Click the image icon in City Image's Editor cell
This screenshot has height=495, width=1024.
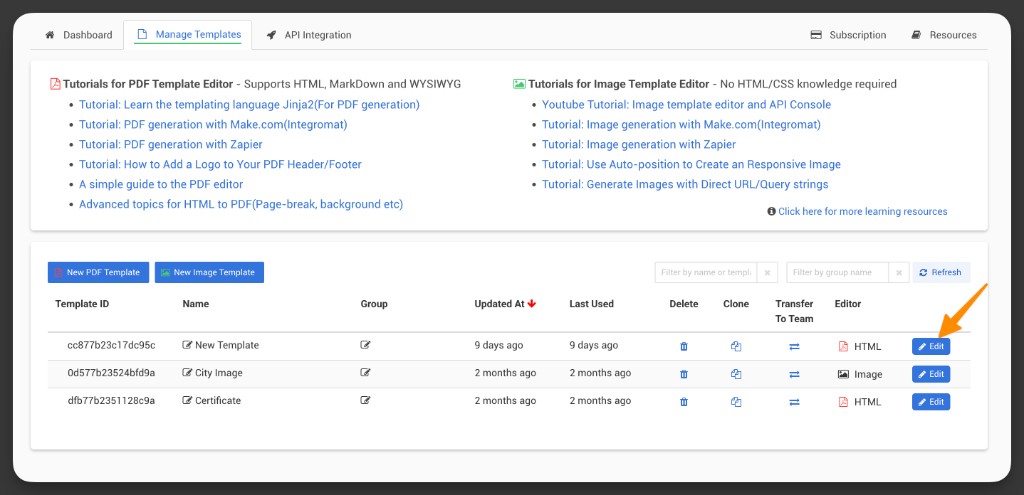843,374
